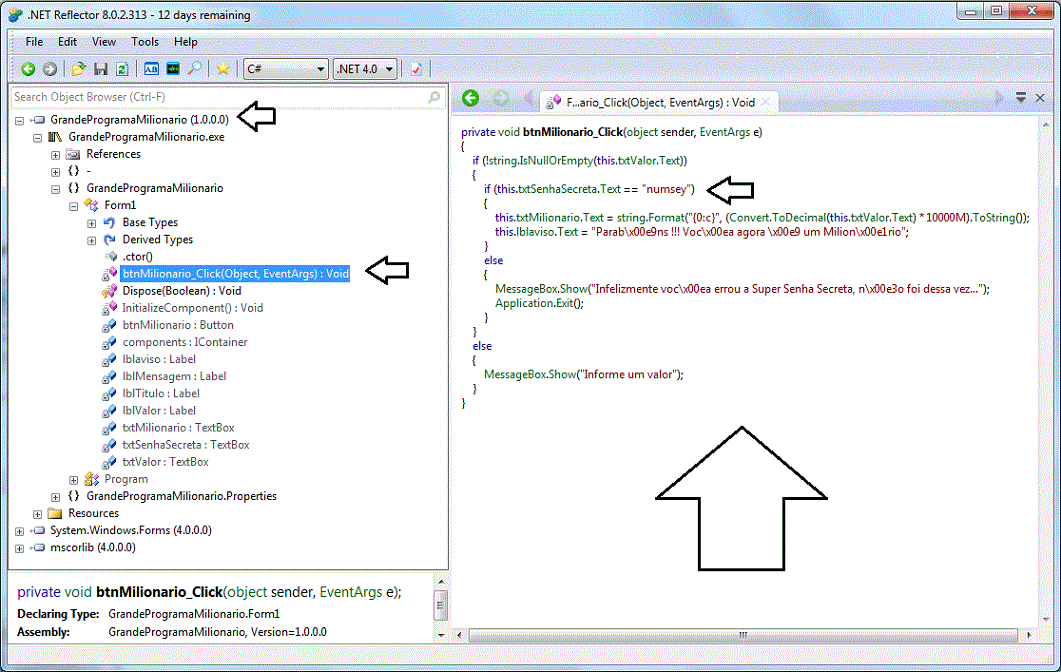Click the greyed forward arrow in code pane

[501, 98]
